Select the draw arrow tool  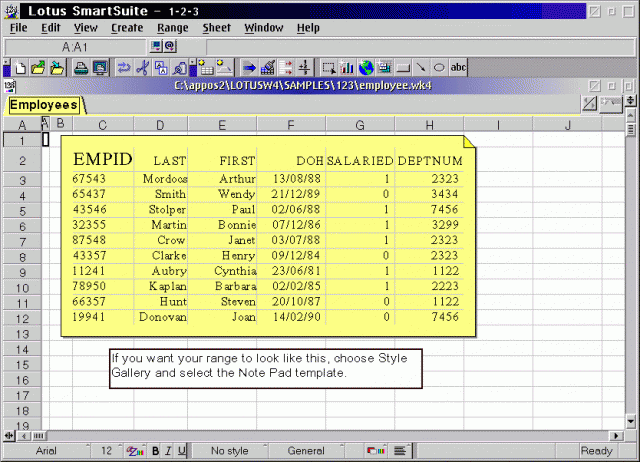[421, 68]
